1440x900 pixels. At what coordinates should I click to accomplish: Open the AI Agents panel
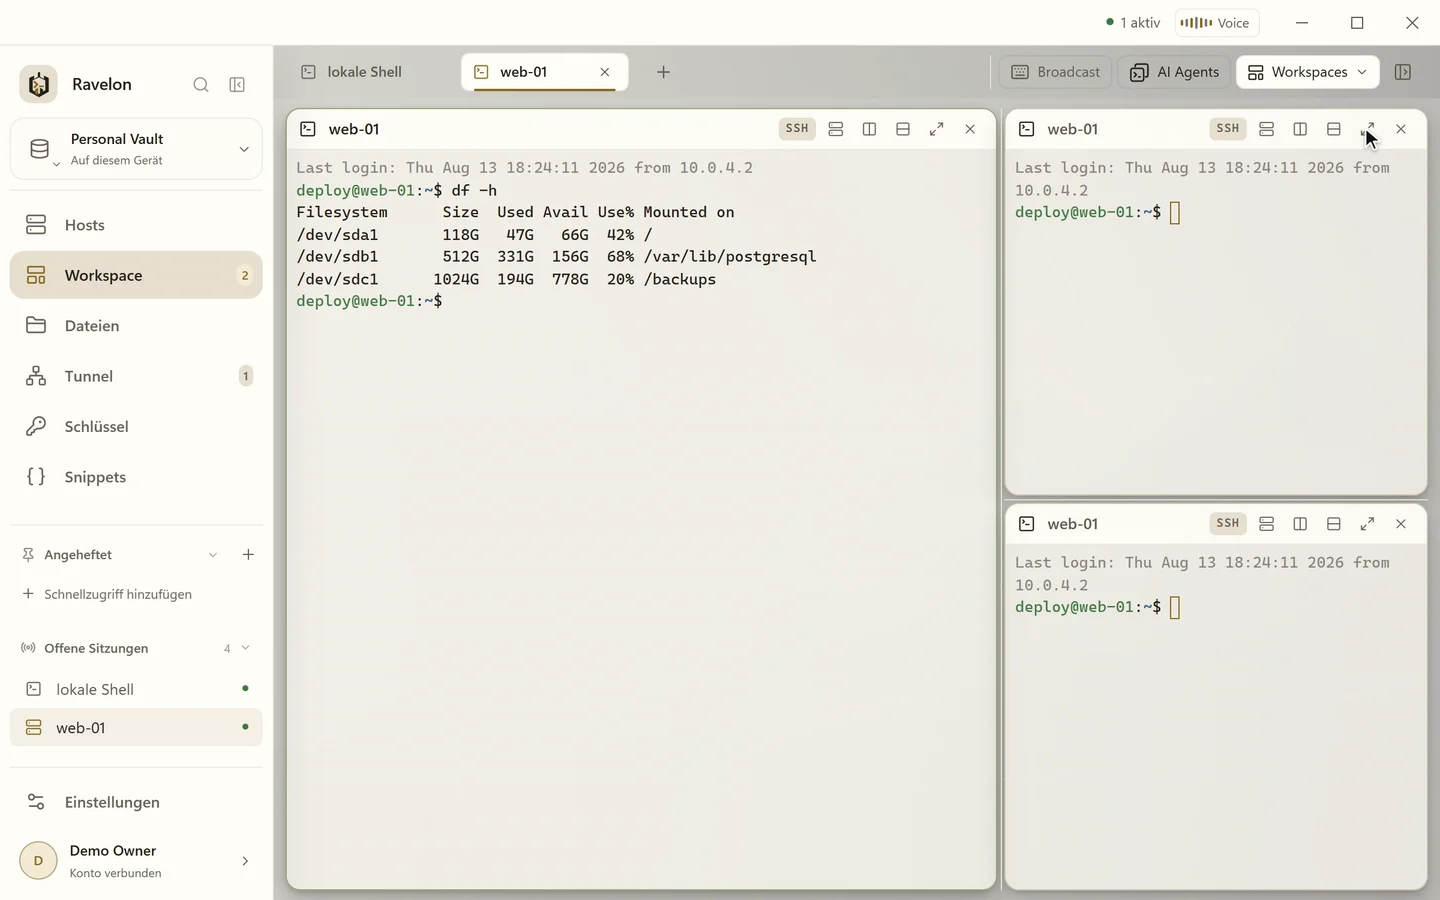coord(1175,72)
